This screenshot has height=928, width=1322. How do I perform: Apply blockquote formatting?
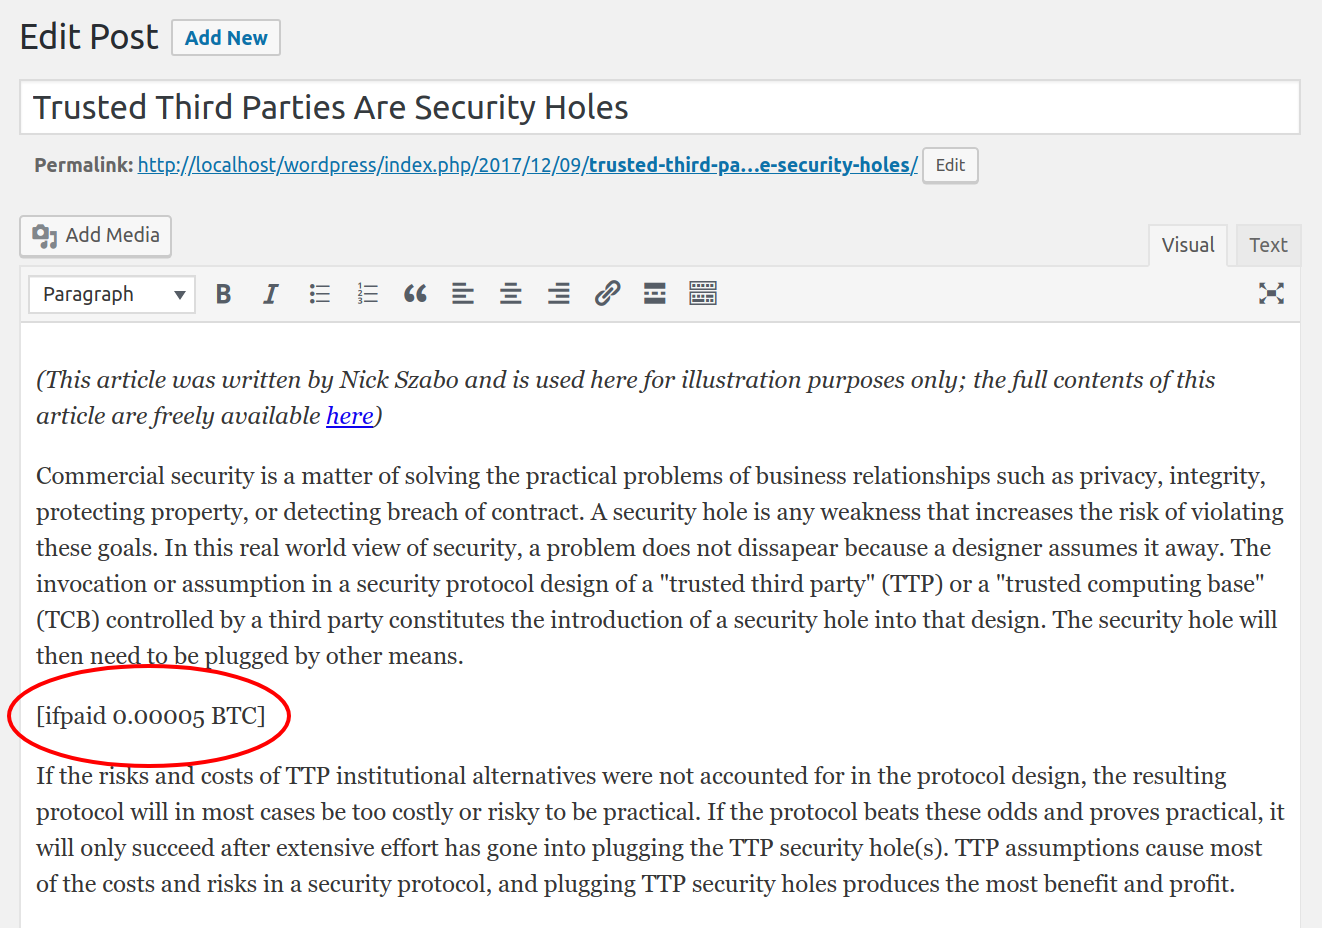coord(415,294)
